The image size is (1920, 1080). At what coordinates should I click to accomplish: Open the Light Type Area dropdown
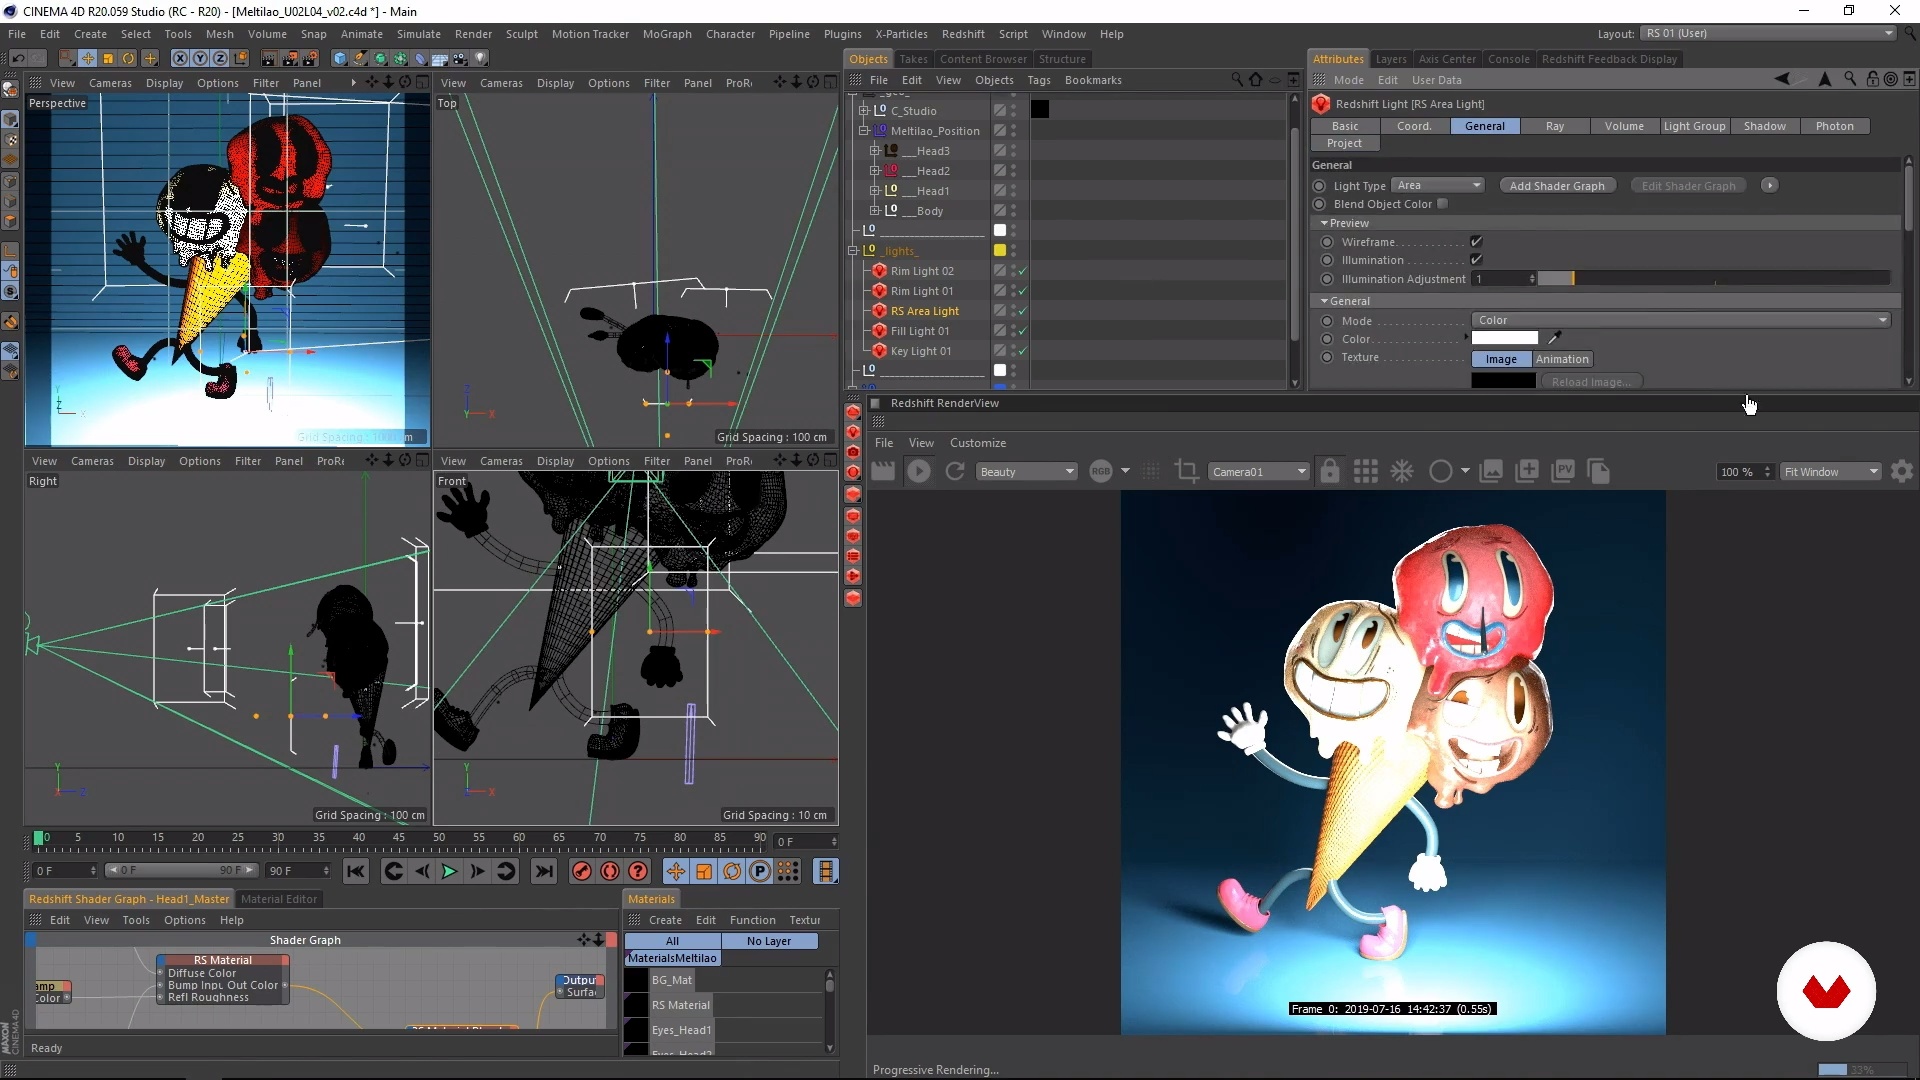coord(1439,185)
